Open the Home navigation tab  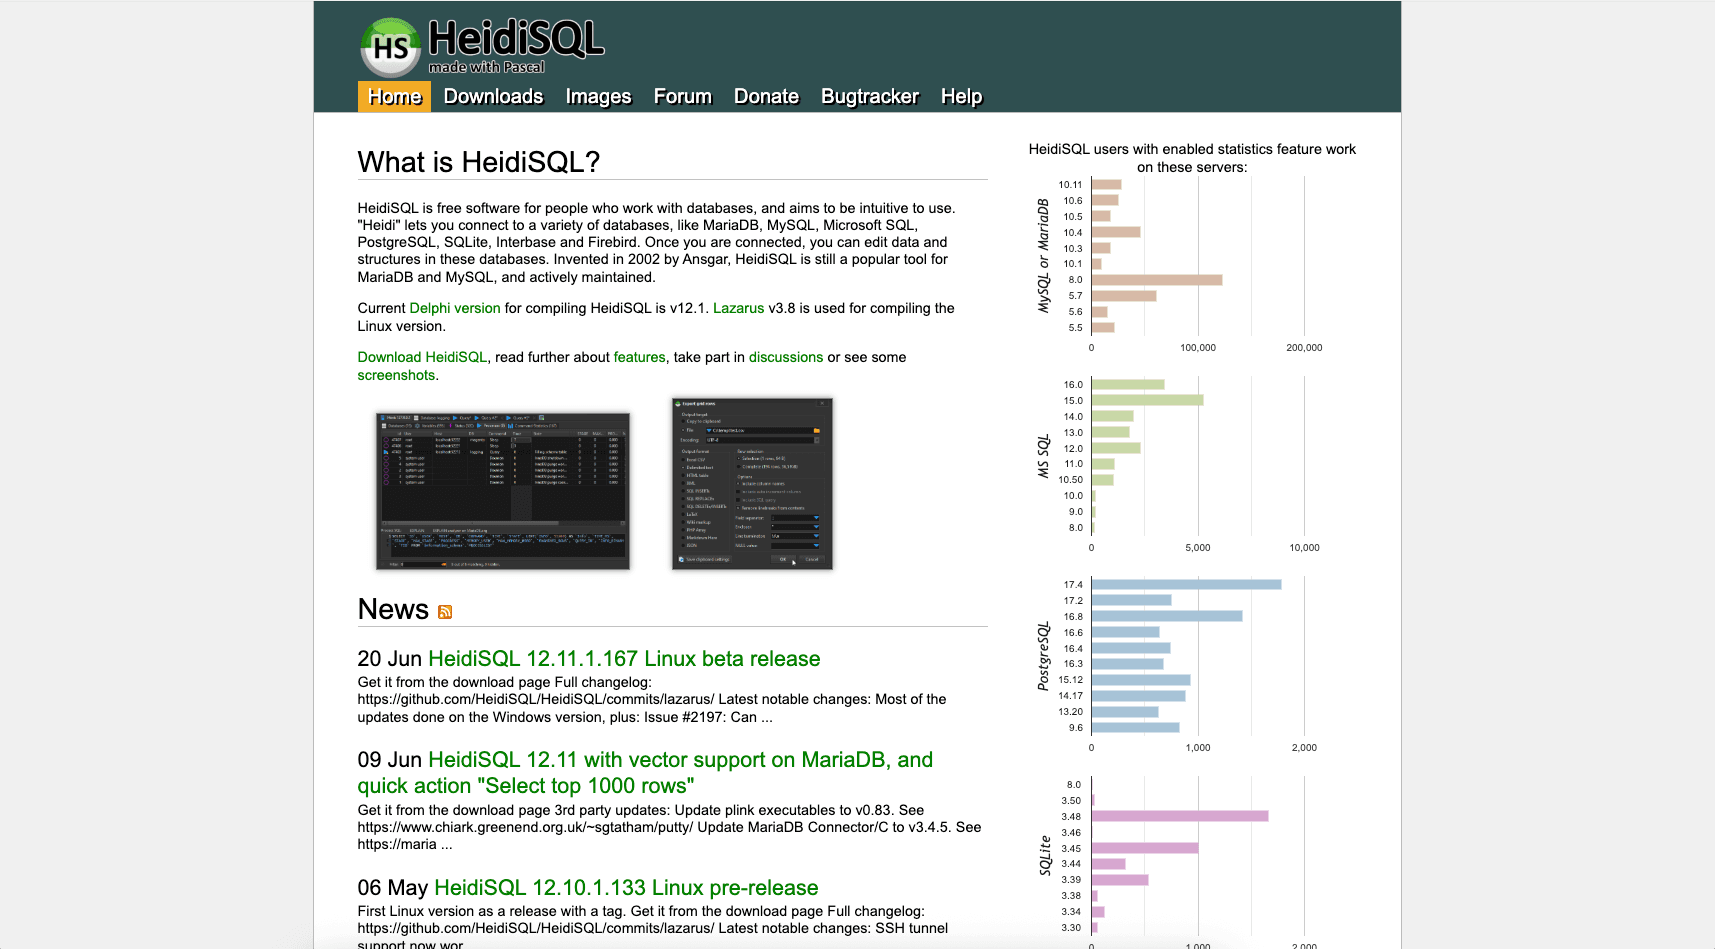pos(394,97)
